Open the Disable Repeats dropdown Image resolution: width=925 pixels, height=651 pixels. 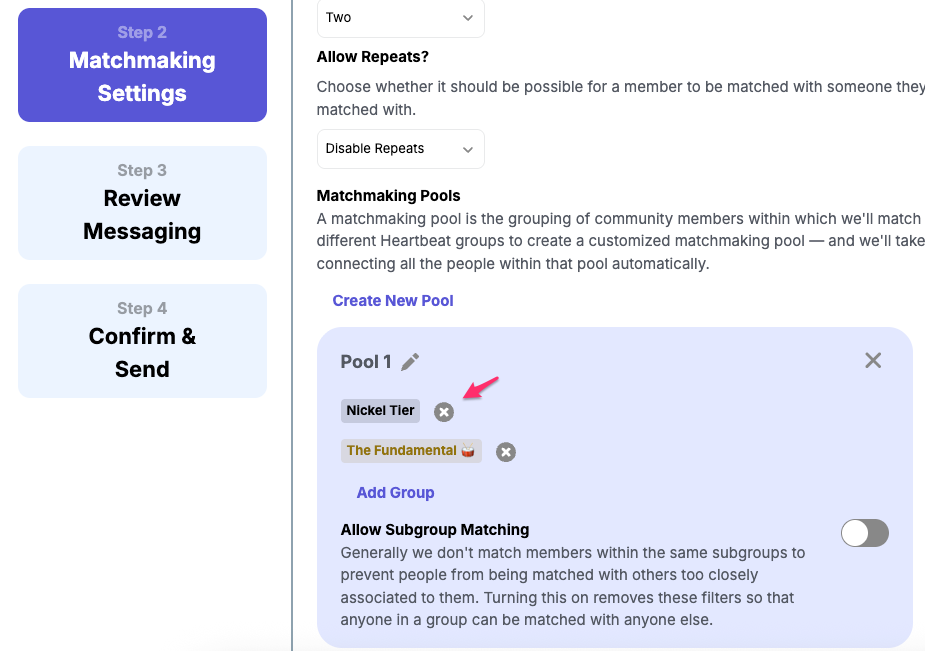click(400, 149)
